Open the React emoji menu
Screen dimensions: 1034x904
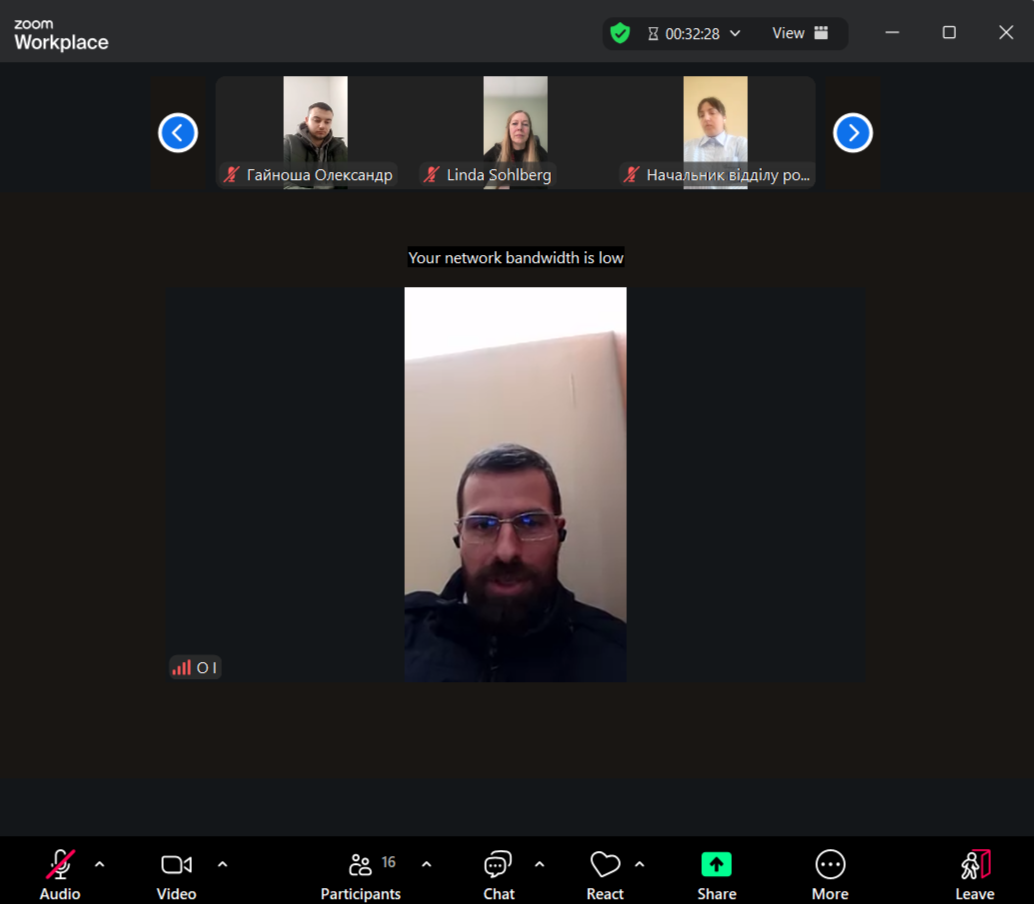[605, 865]
